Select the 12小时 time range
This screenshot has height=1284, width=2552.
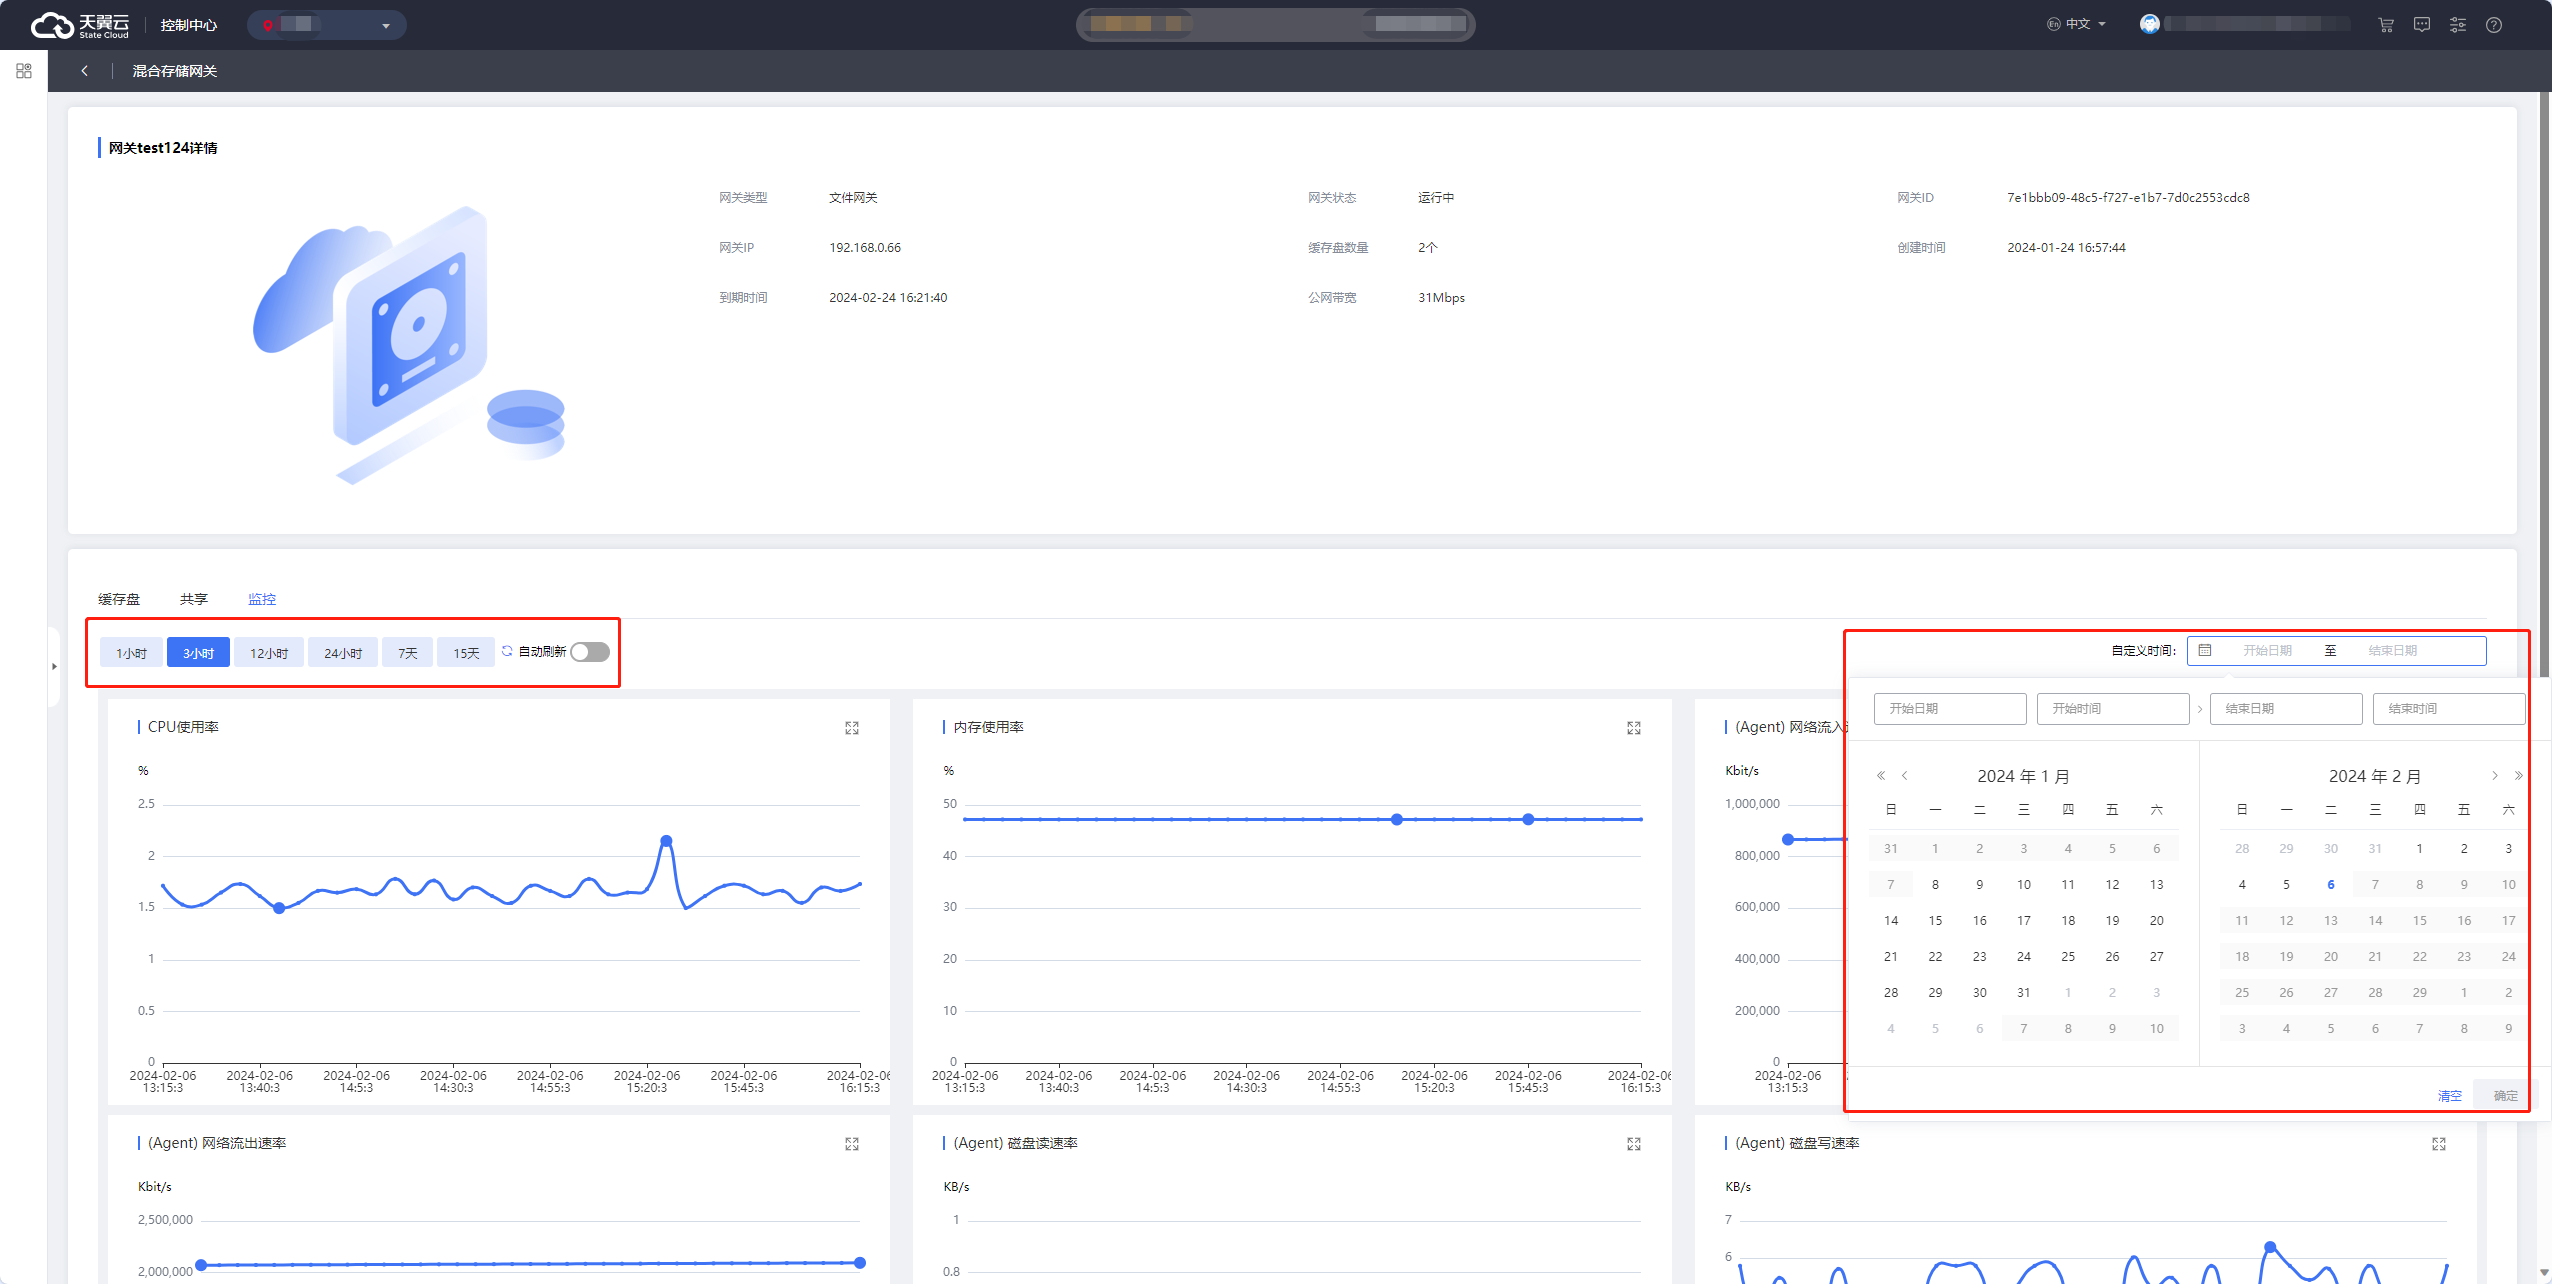point(269,653)
